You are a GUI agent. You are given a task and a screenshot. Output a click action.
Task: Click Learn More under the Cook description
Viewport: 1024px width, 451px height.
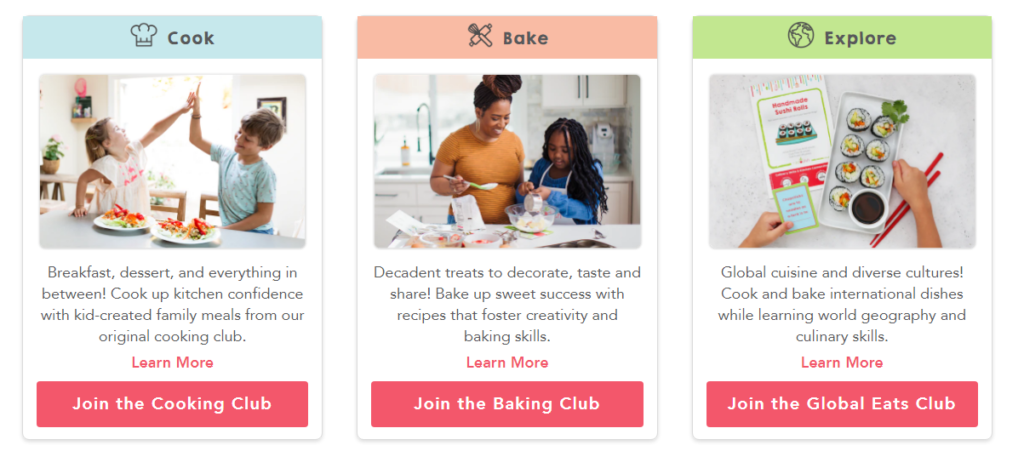click(172, 362)
